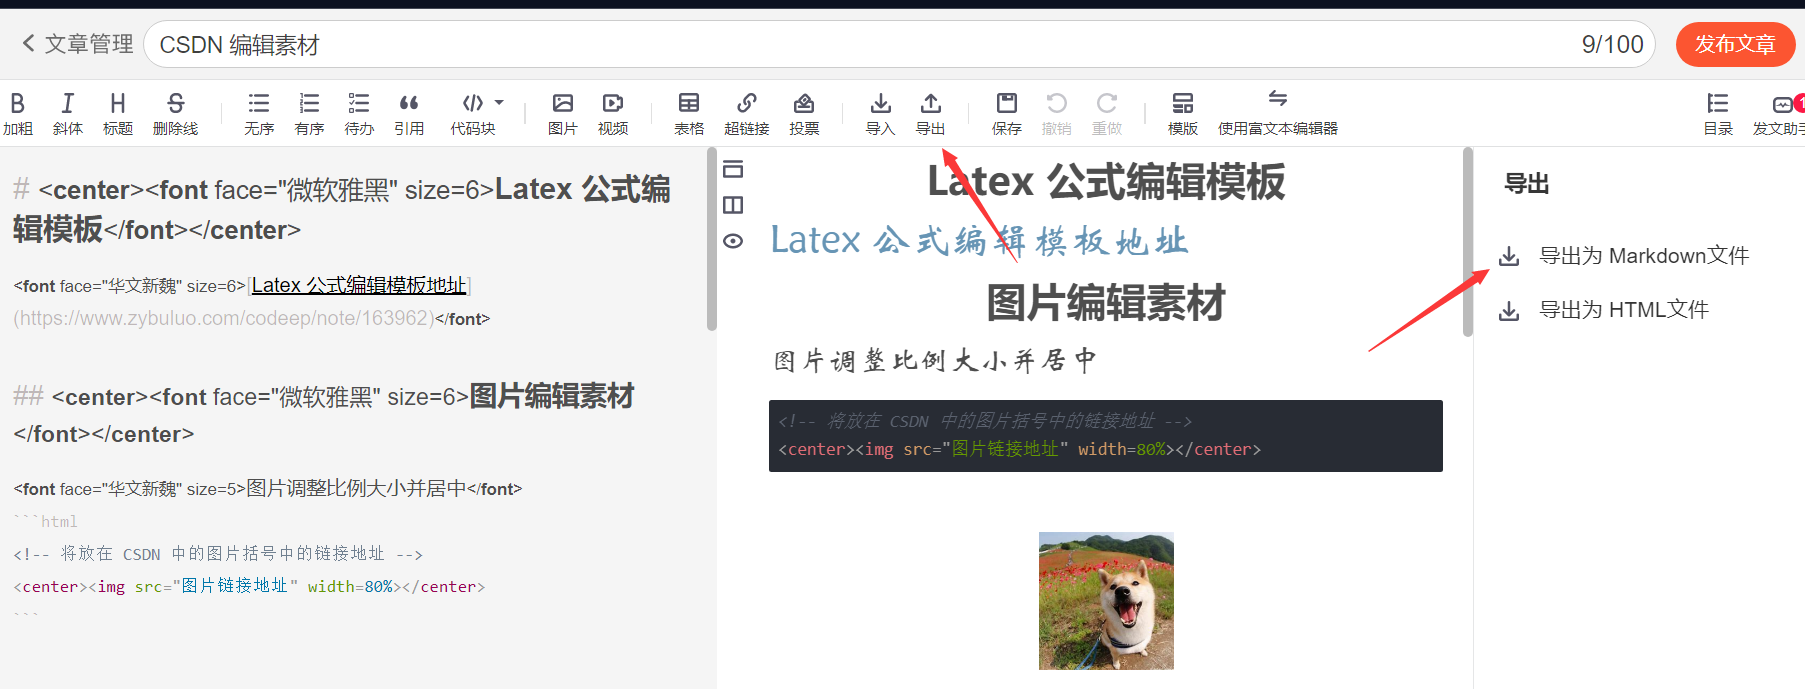
Task: Export as Markdown file (导出为 Markdown文件)
Action: 1624,256
